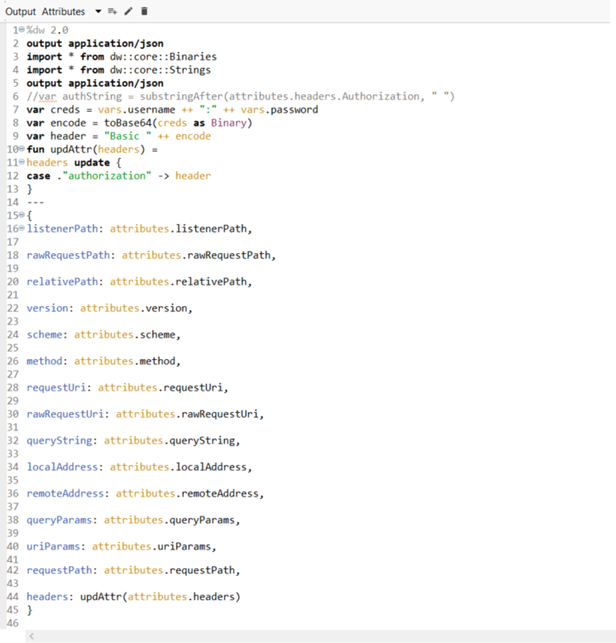Collapse the fold marker at line 11
616x643 pixels.
click(22, 162)
